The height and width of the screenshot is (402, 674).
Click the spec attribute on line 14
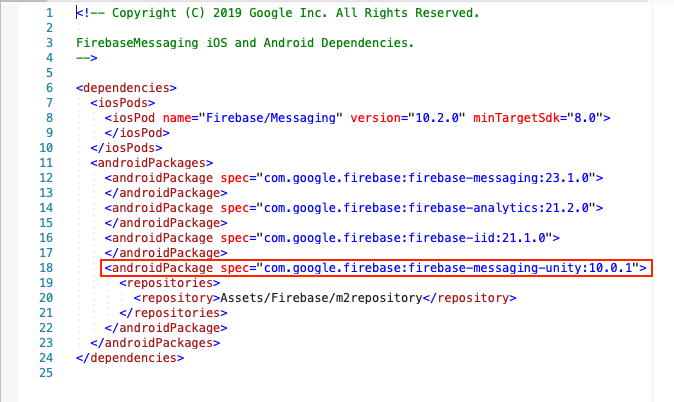click(235, 208)
